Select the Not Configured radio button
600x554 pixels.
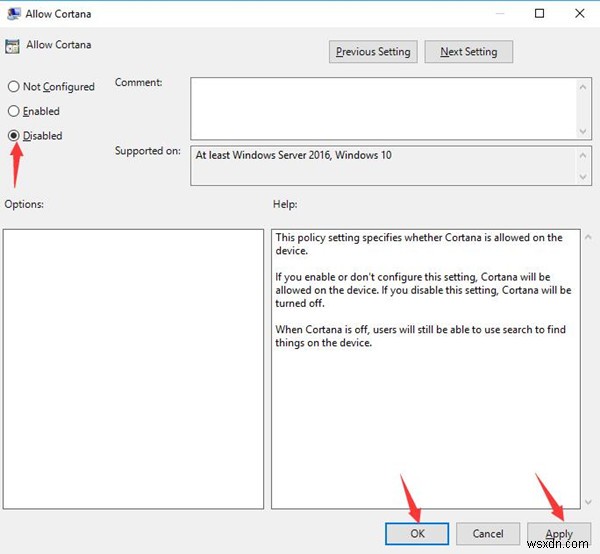pyautogui.click(x=13, y=86)
